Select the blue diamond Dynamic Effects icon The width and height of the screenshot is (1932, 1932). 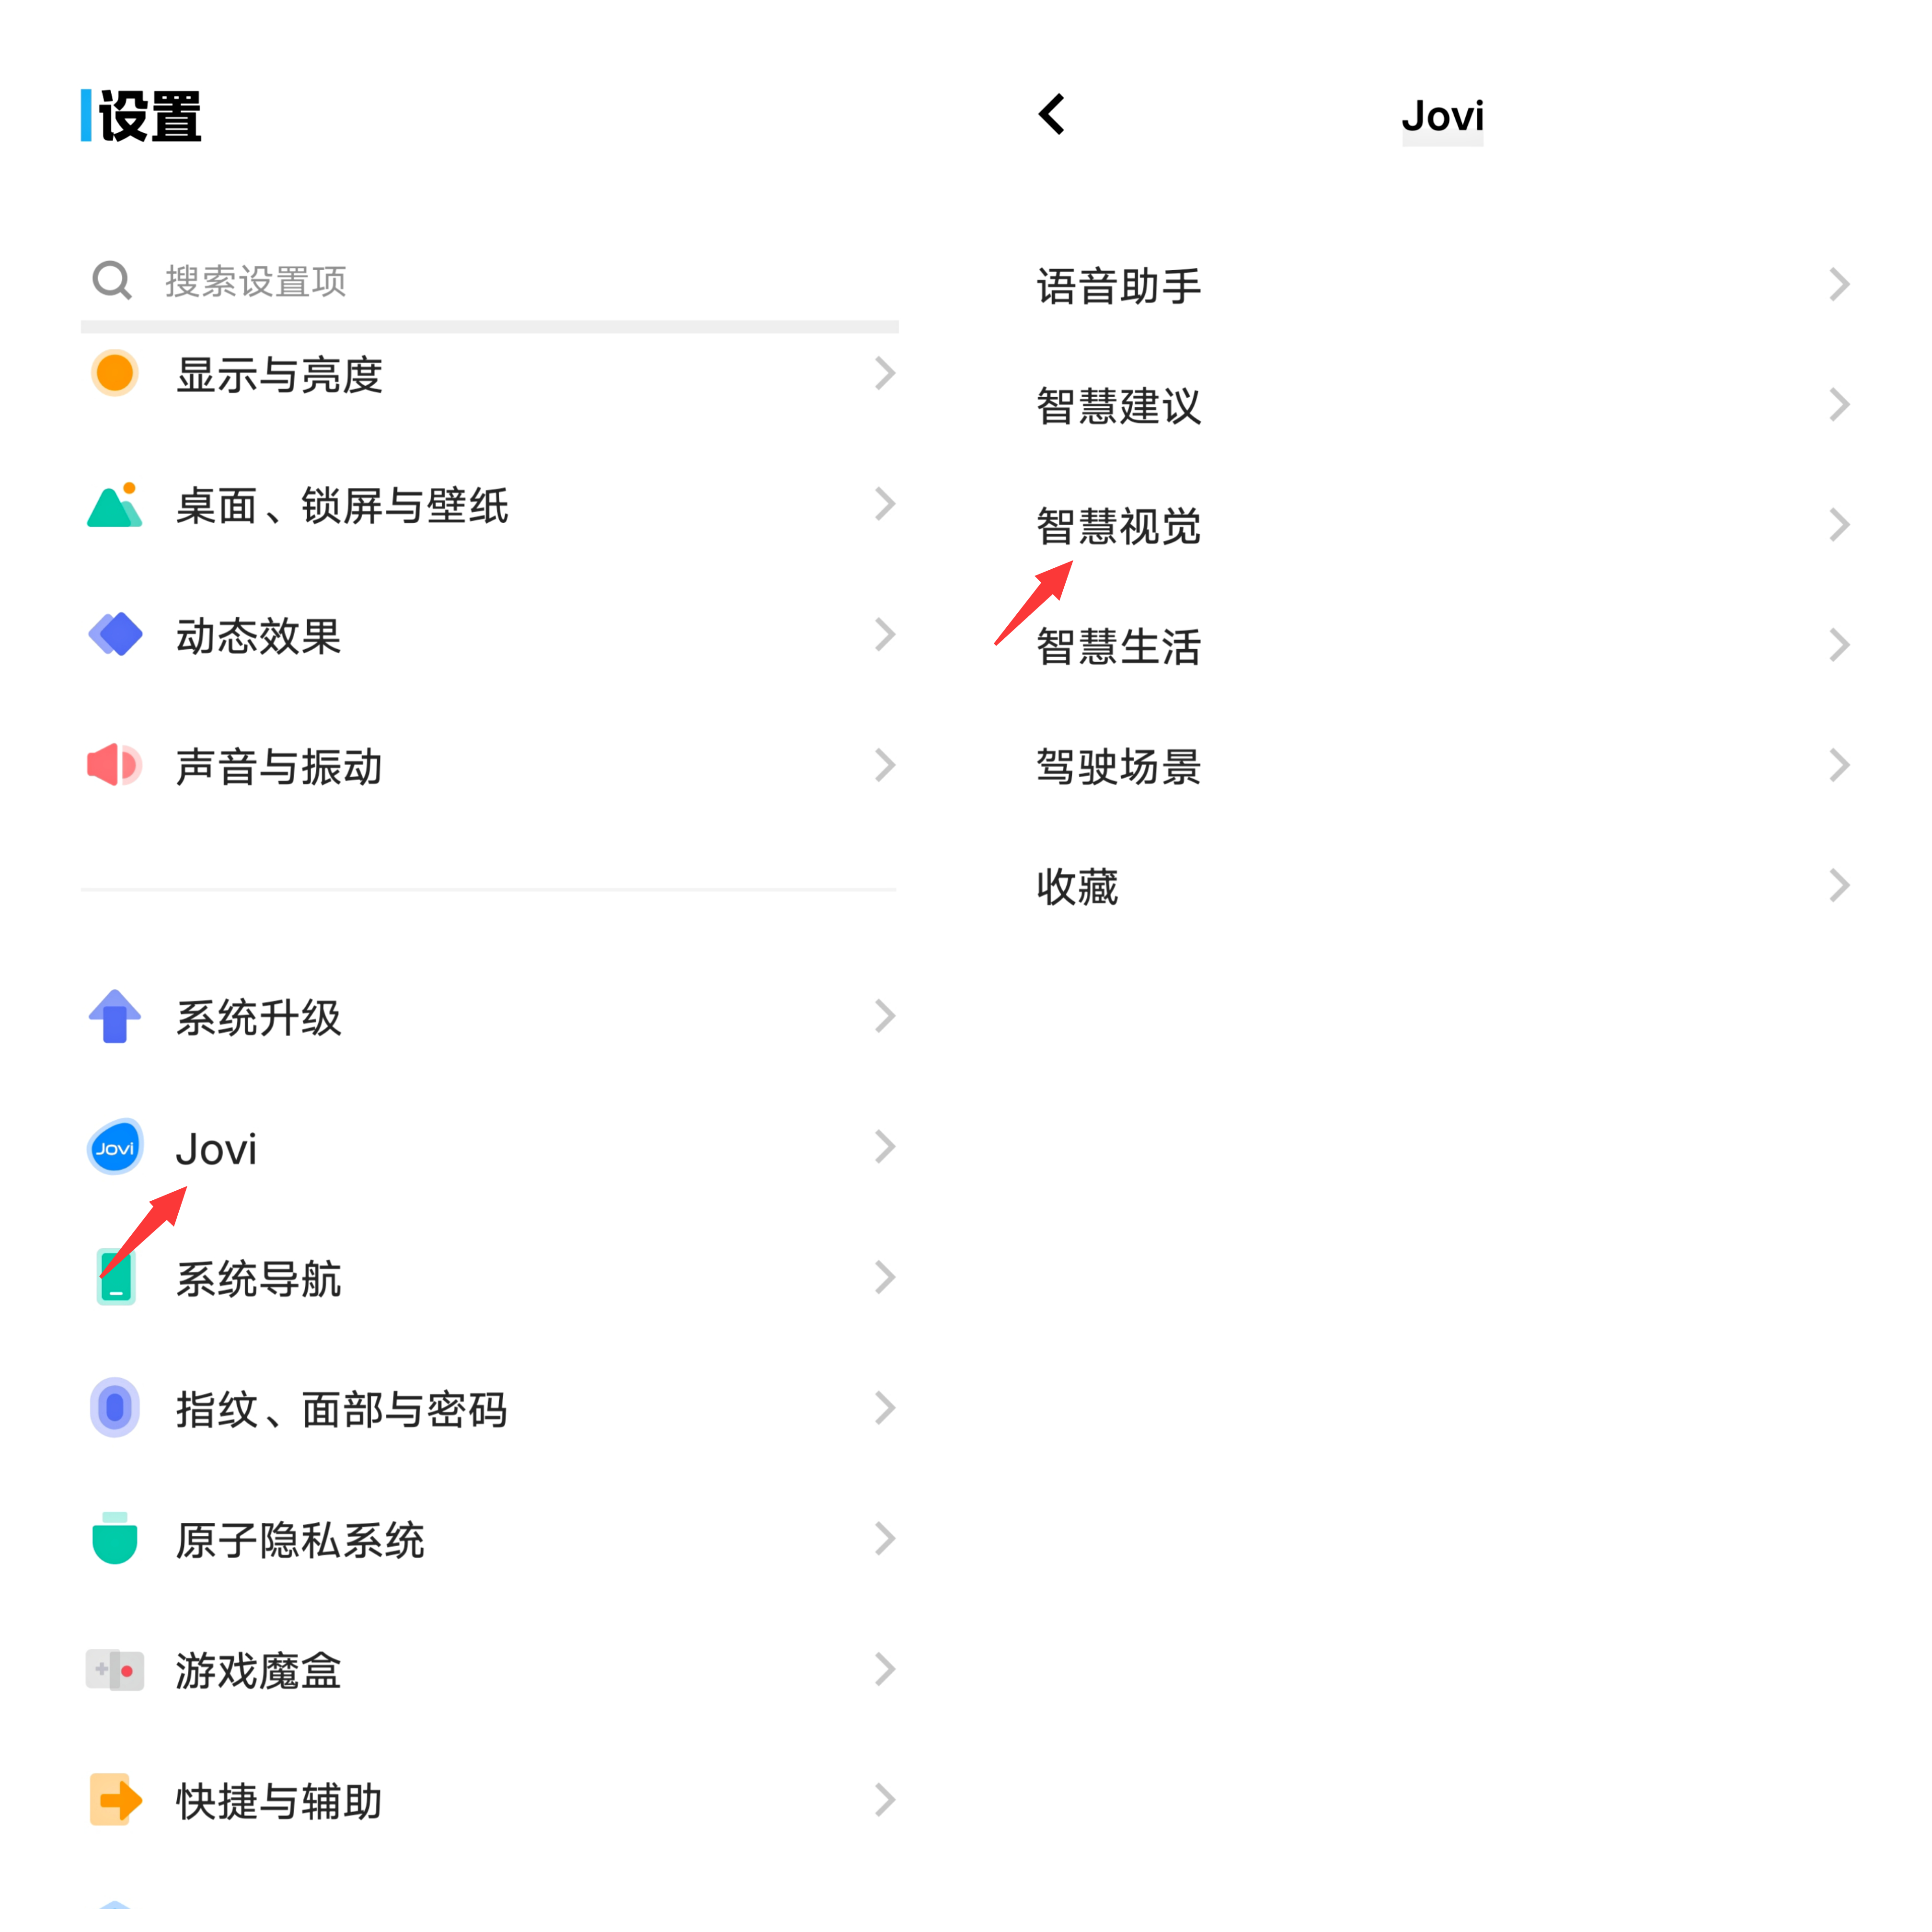(x=115, y=635)
